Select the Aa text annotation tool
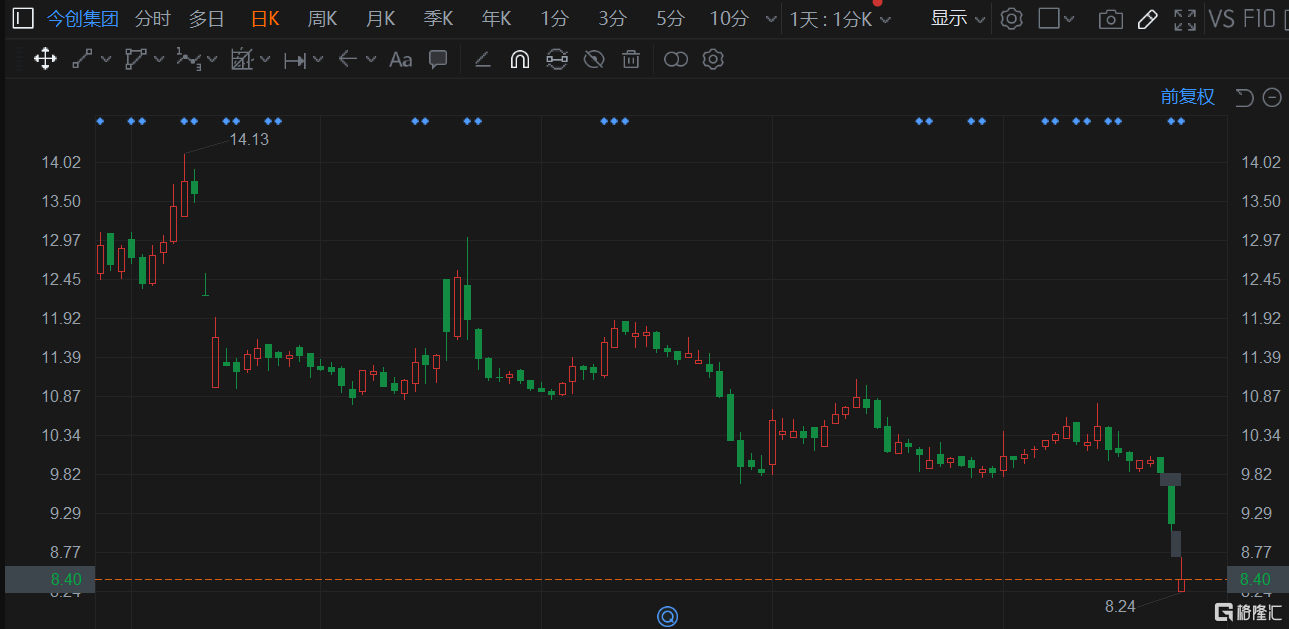The height and width of the screenshot is (629, 1289). (x=400, y=59)
